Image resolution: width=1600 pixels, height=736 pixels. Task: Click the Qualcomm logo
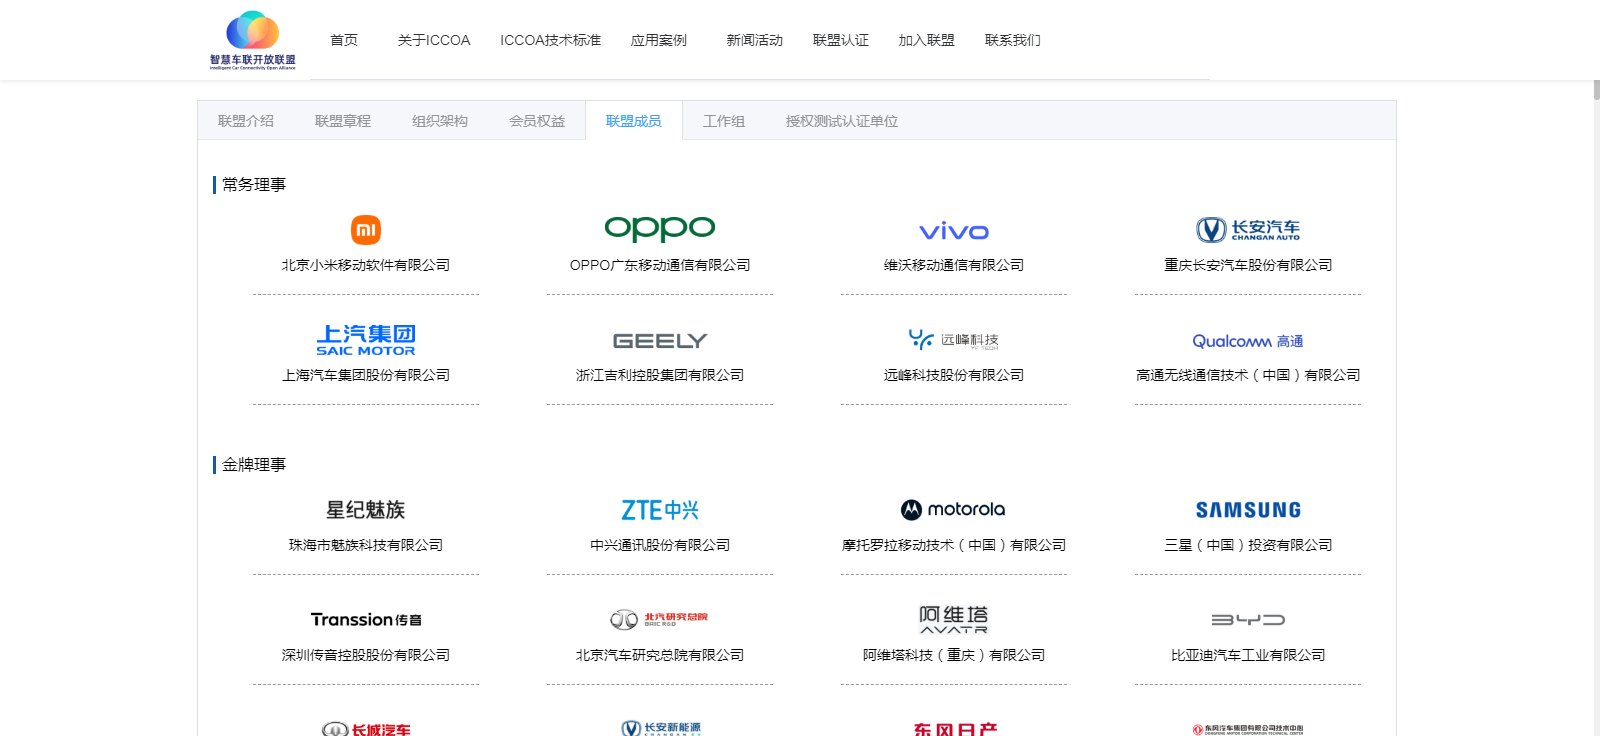point(1248,341)
